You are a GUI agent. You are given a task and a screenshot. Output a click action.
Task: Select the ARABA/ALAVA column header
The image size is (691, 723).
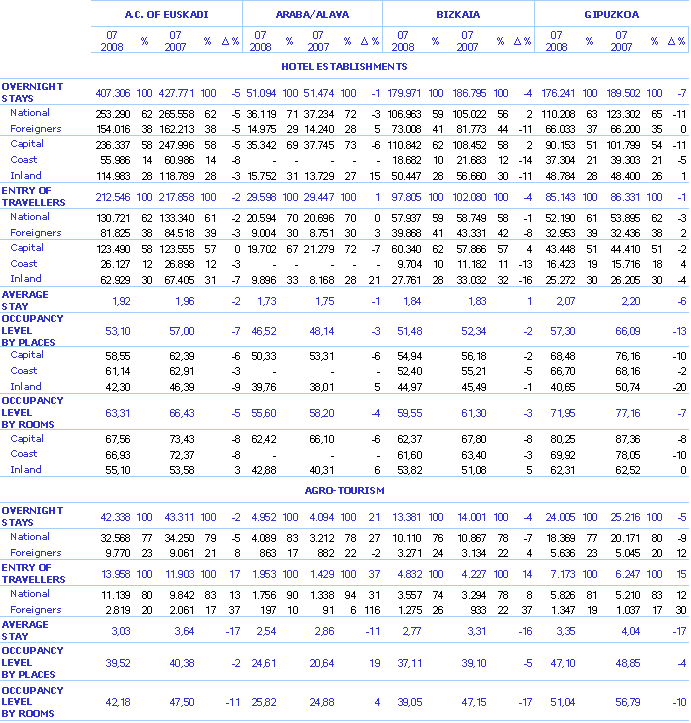pos(312,14)
